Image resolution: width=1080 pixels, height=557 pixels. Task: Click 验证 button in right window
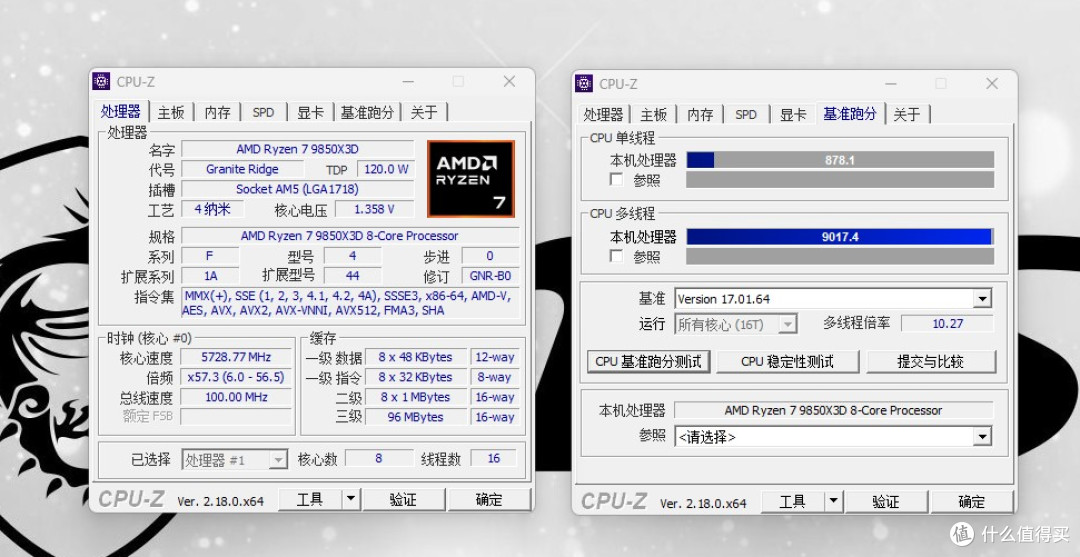[x=886, y=501]
